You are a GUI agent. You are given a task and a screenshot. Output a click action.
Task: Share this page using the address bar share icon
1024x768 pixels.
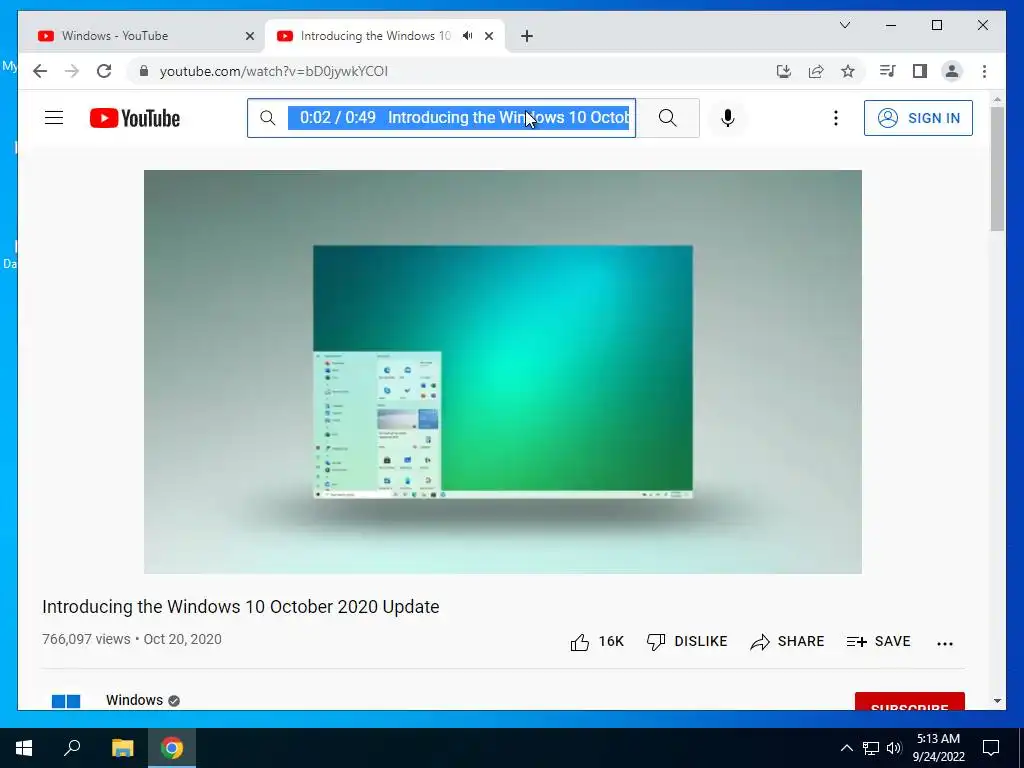[816, 71]
